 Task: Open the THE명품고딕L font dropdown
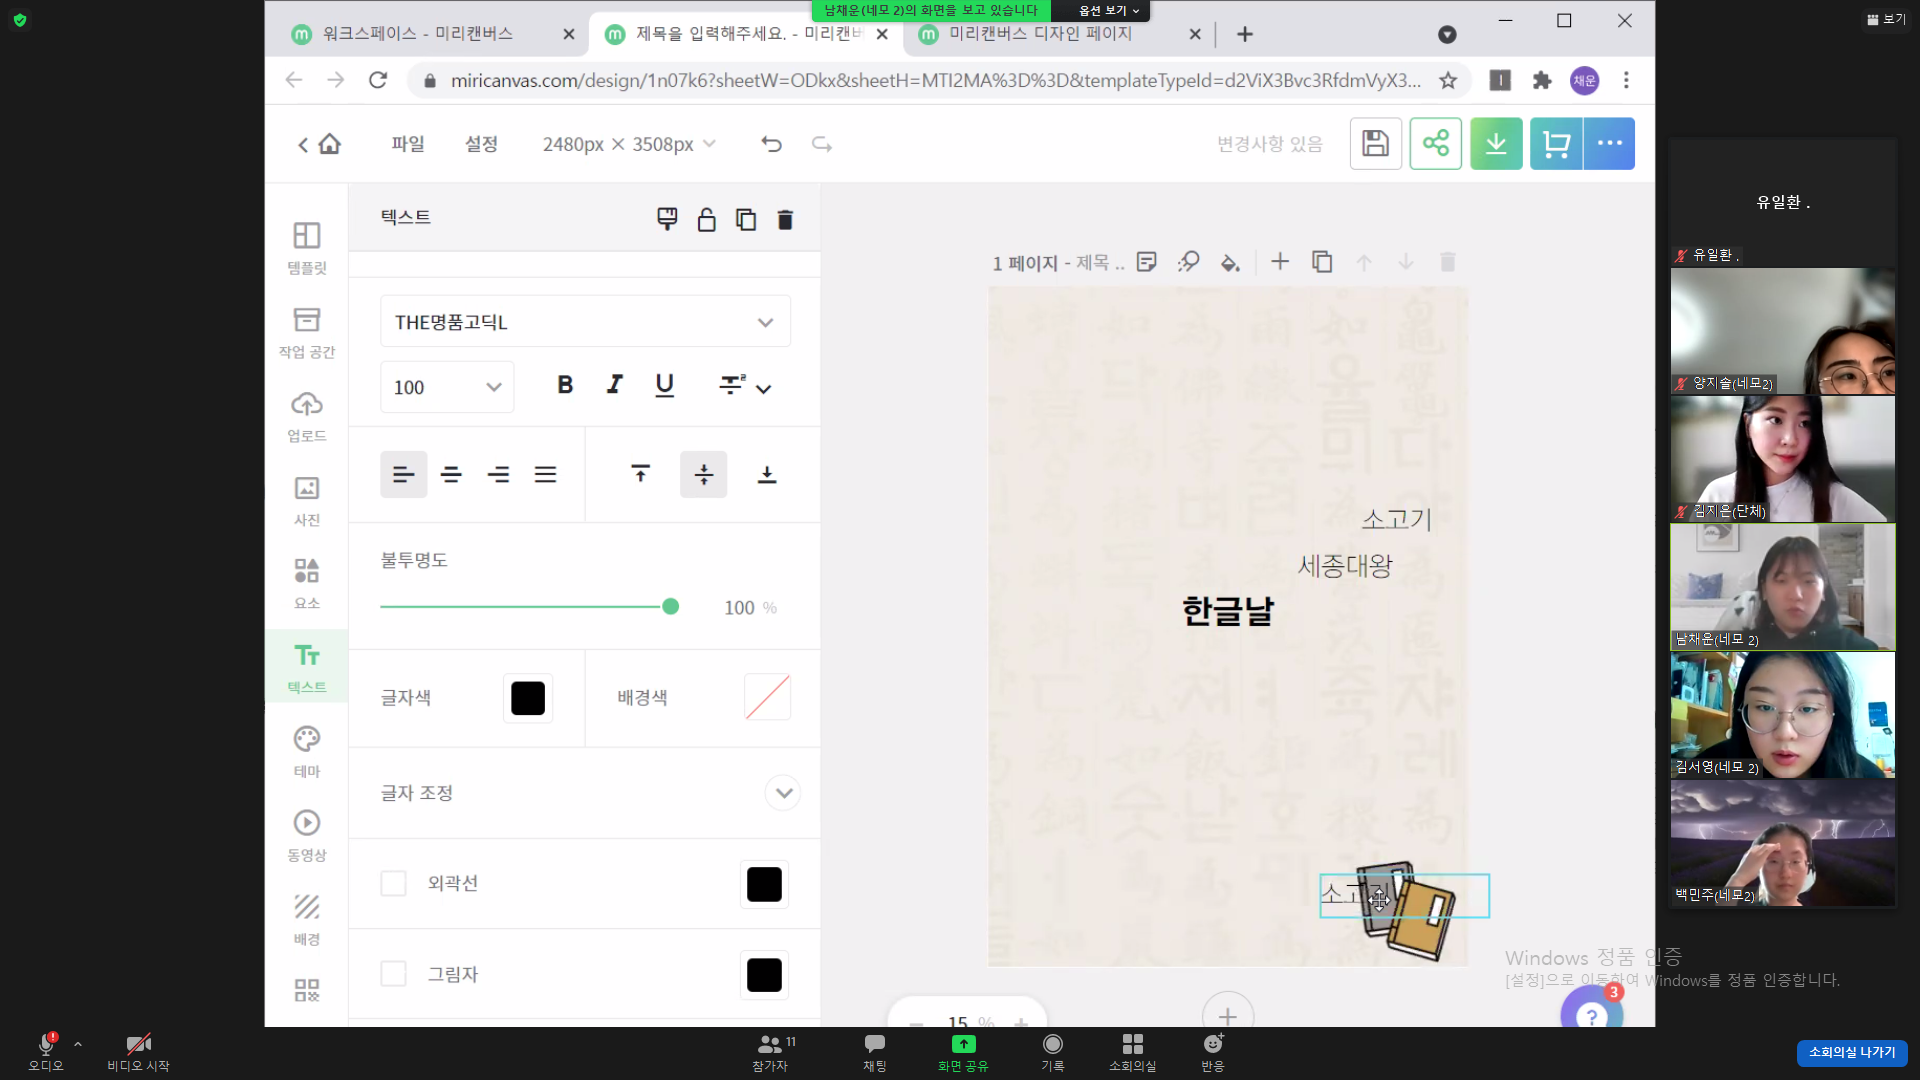coord(585,322)
